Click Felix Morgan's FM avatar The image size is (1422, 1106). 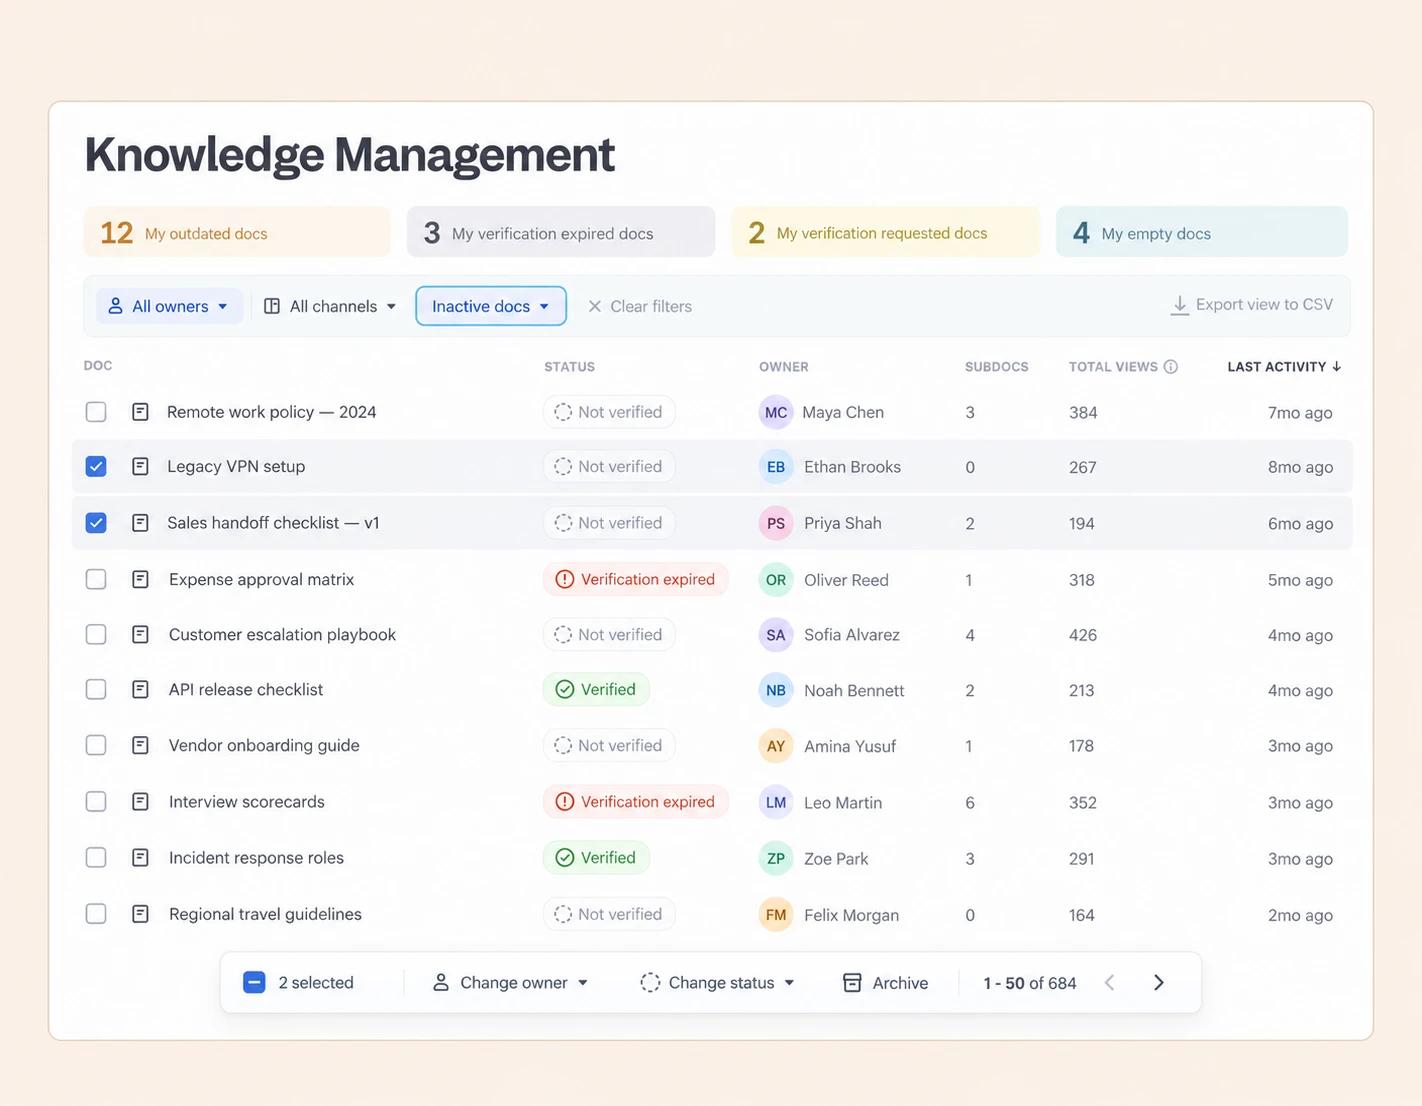tap(776, 915)
